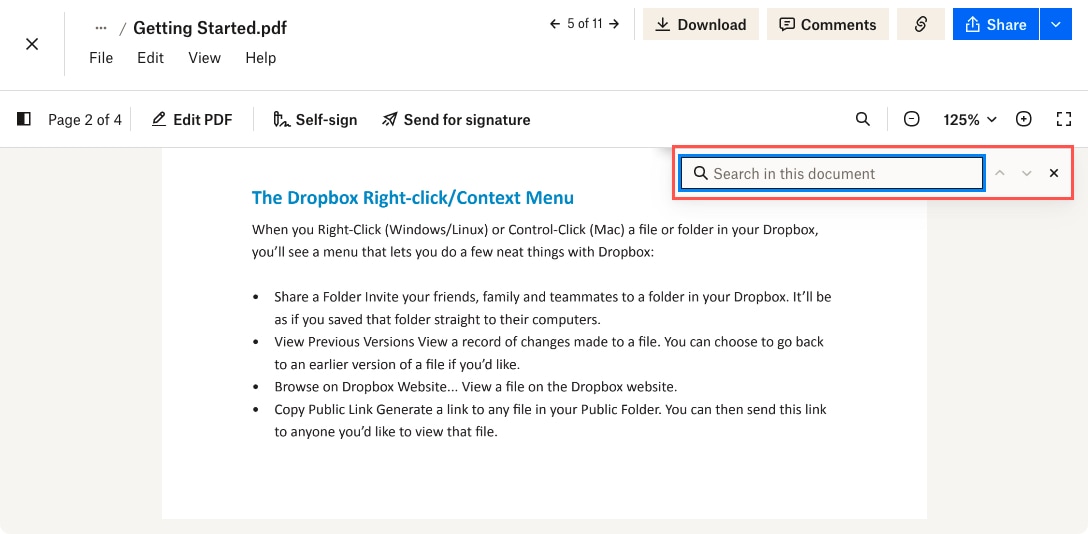
Task: Go to previous file arrow
Action: click(554, 24)
